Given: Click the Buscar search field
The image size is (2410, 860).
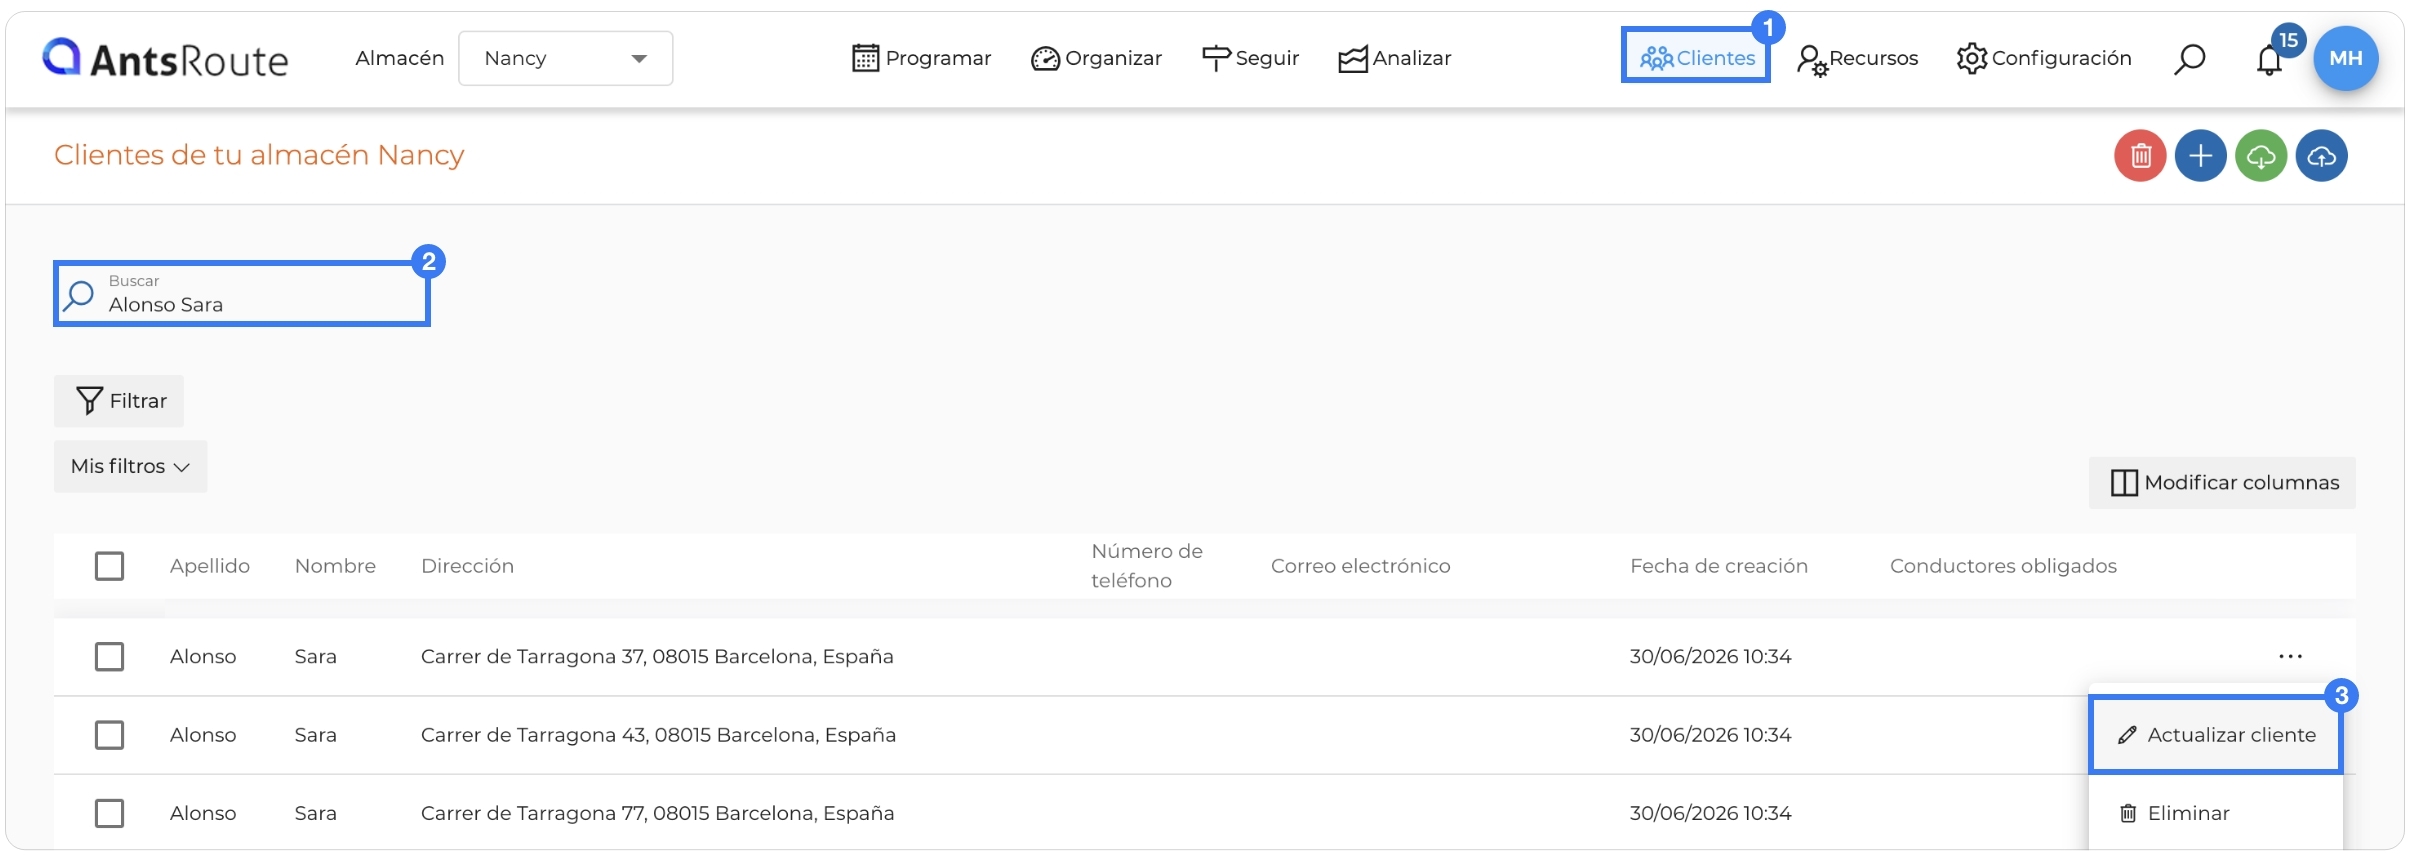Looking at the screenshot, I should pyautogui.click(x=242, y=294).
